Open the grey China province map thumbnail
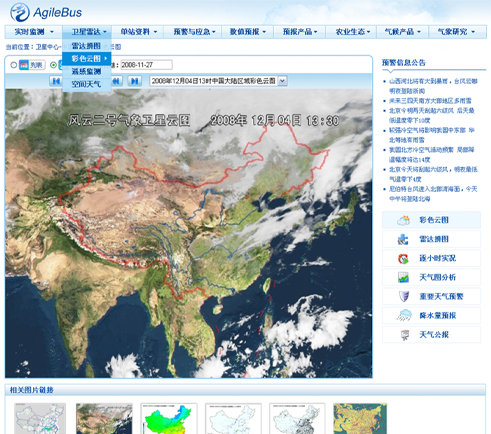Image resolution: width=491 pixels, height=434 pixels. [40, 418]
